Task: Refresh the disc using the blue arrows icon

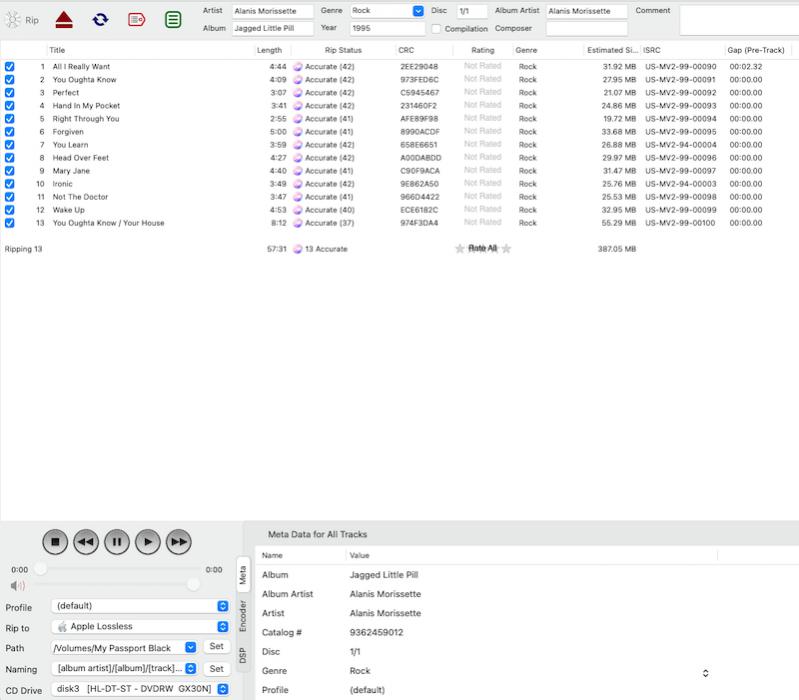Action: coord(100,19)
